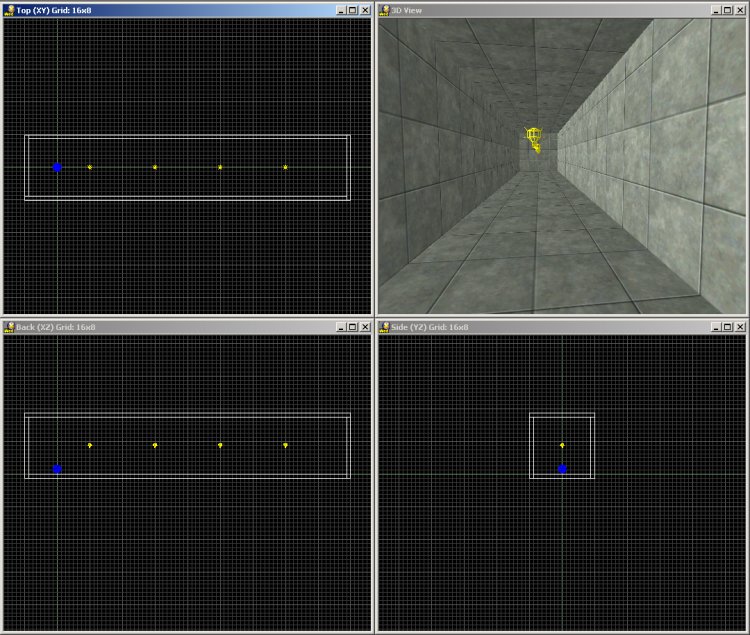Image resolution: width=750 pixels, height=635 pixels.
Task: Maximize the 3D View window
Action: [727, 10]
